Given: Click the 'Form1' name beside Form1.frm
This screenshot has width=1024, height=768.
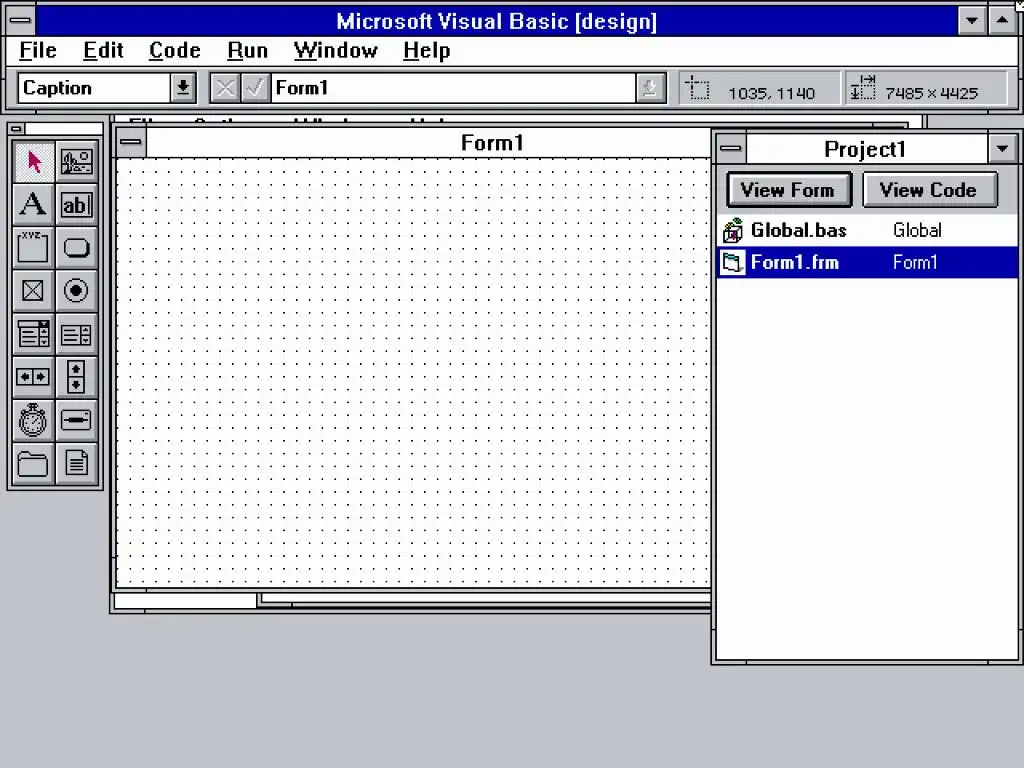Looking at the screenshot, I should click(915, 263).
